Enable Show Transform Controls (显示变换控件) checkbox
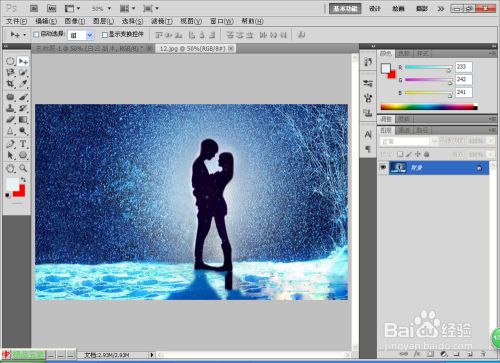500x363 pixels. [x=105, y=35]
